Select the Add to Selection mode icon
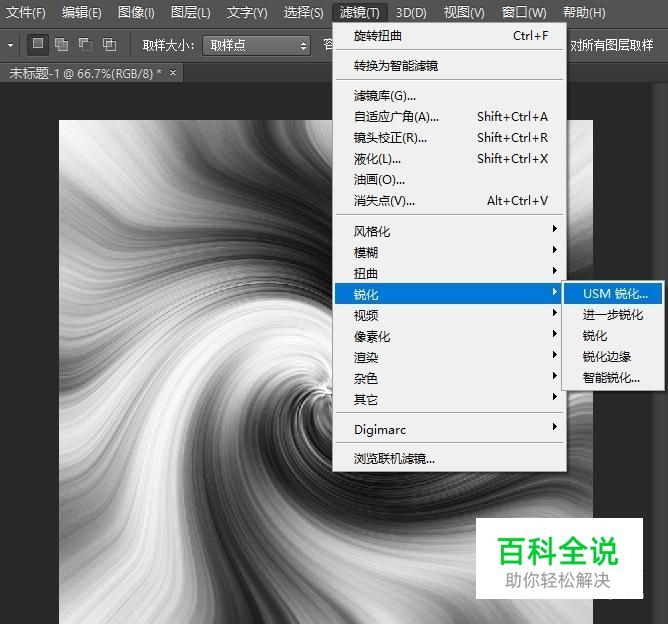 [61, 44]
